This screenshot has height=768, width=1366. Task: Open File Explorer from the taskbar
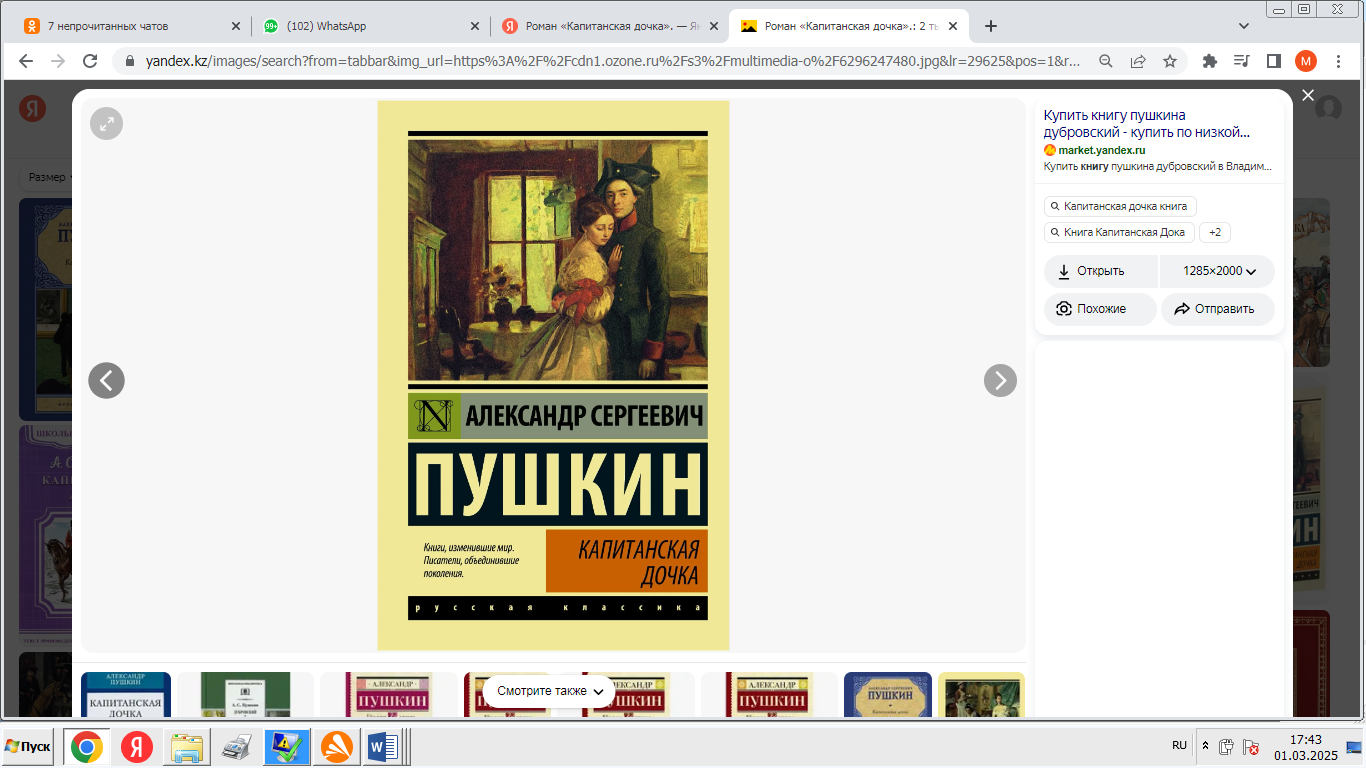(187, 747)
